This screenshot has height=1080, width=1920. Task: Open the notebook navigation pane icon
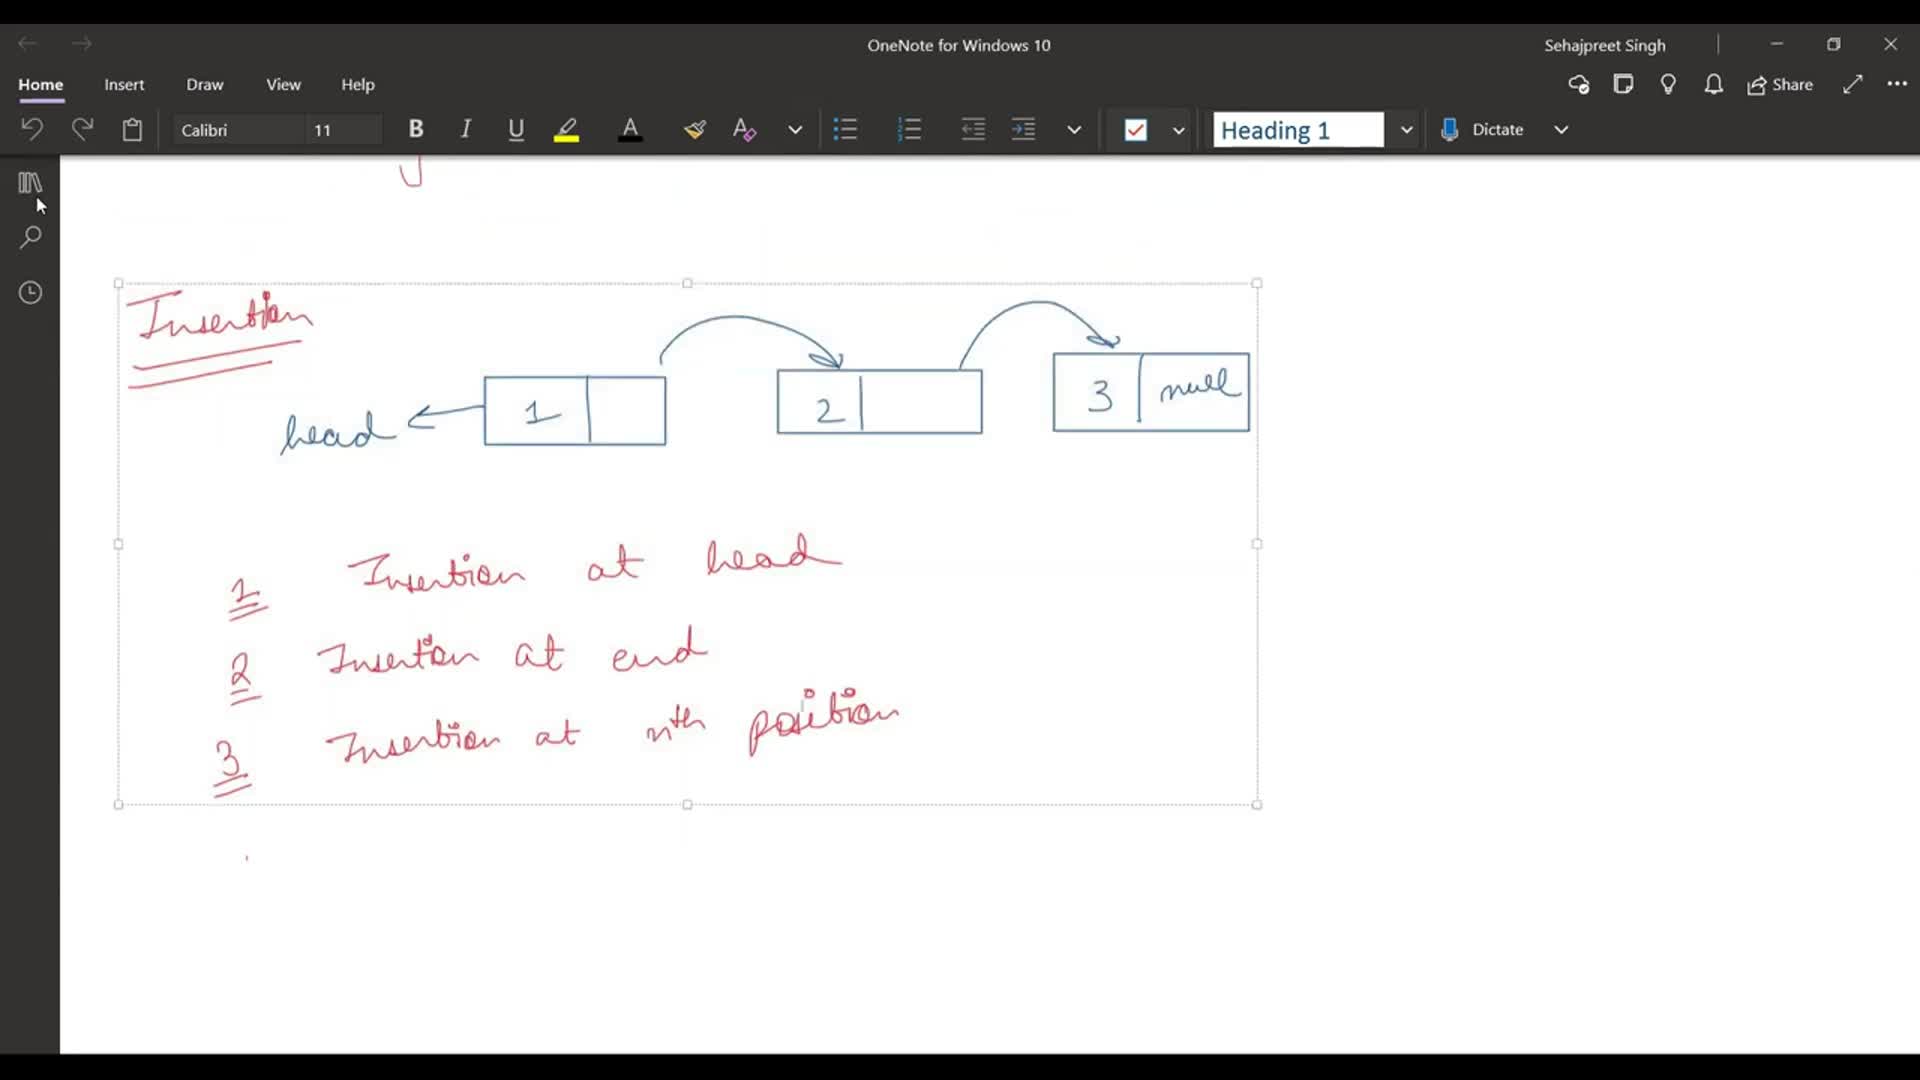coord(30,183)
